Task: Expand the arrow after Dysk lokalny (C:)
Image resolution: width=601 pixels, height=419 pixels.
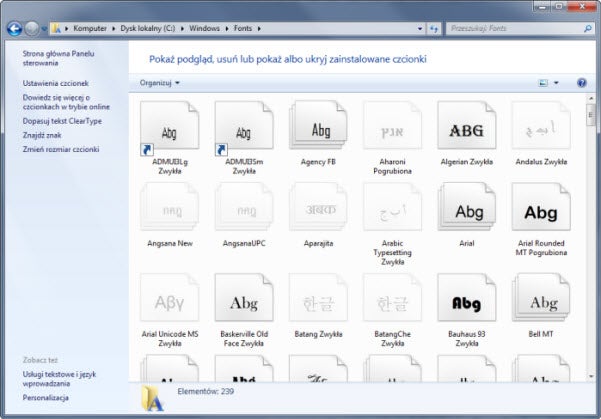Action: (182, 28)
